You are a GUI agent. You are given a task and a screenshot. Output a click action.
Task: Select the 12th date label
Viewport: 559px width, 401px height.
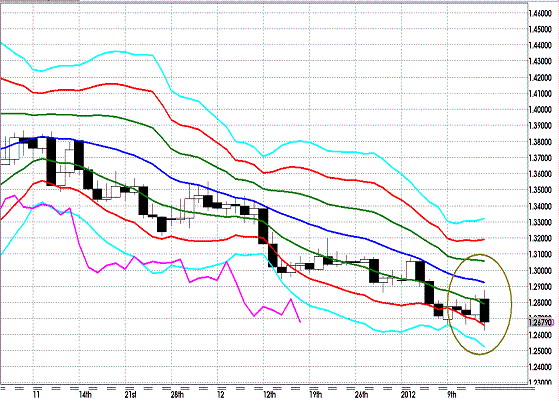click(270, 395)
